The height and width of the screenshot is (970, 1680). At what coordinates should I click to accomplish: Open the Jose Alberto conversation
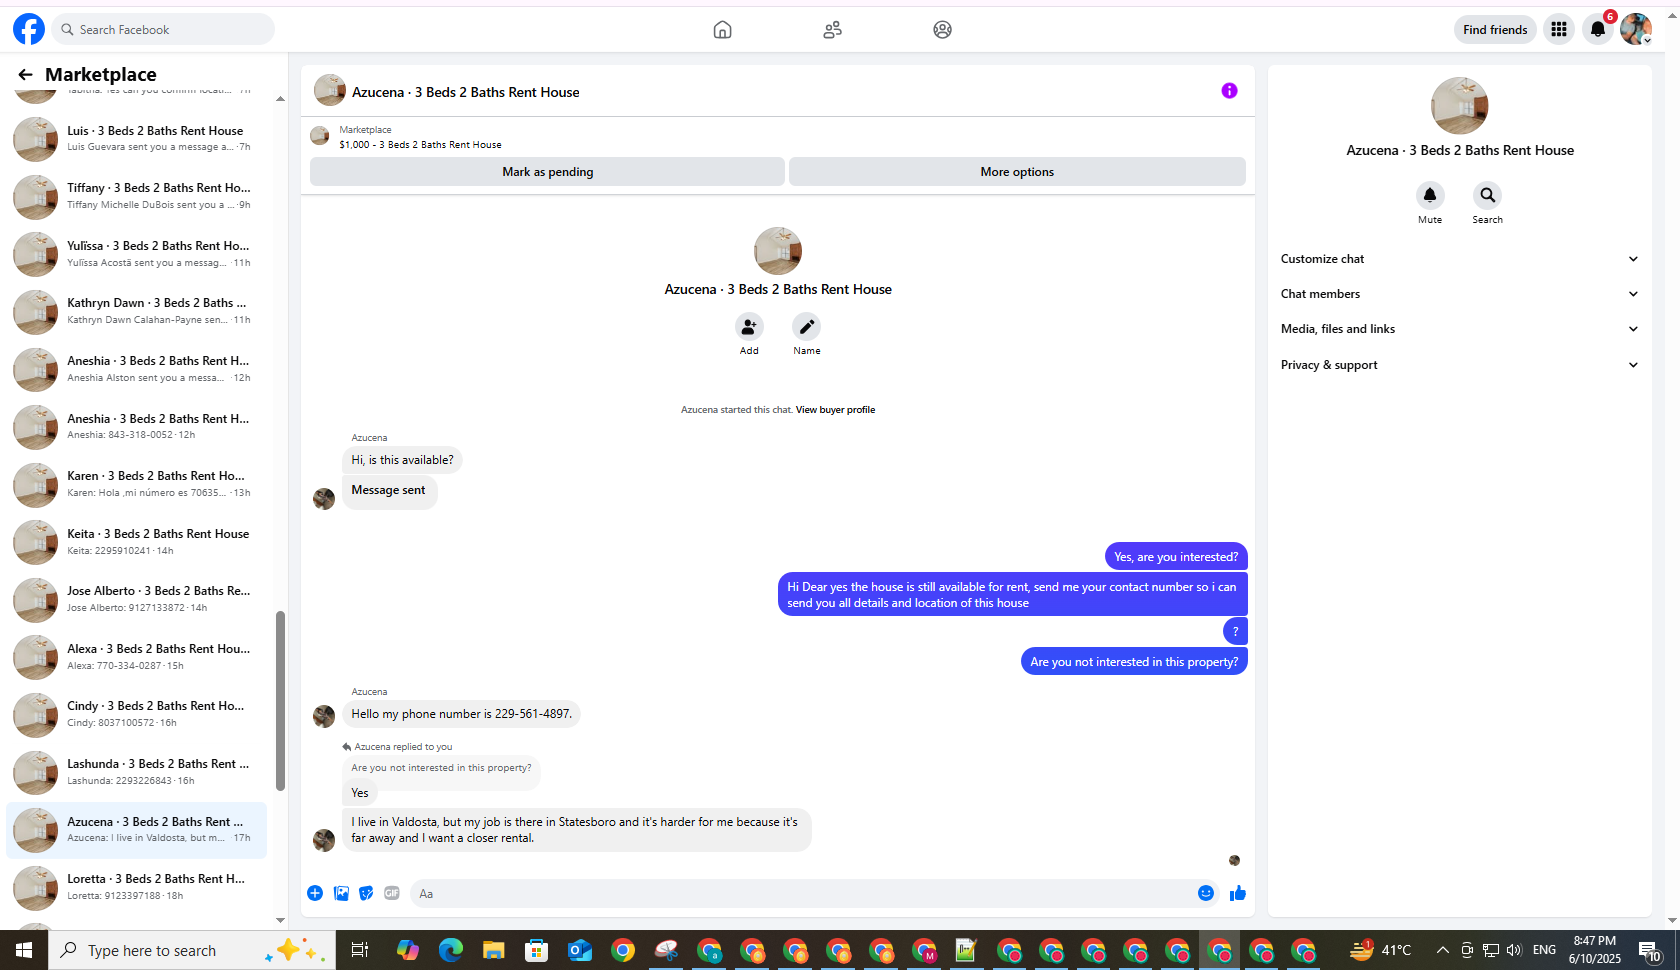click(137, 599)
